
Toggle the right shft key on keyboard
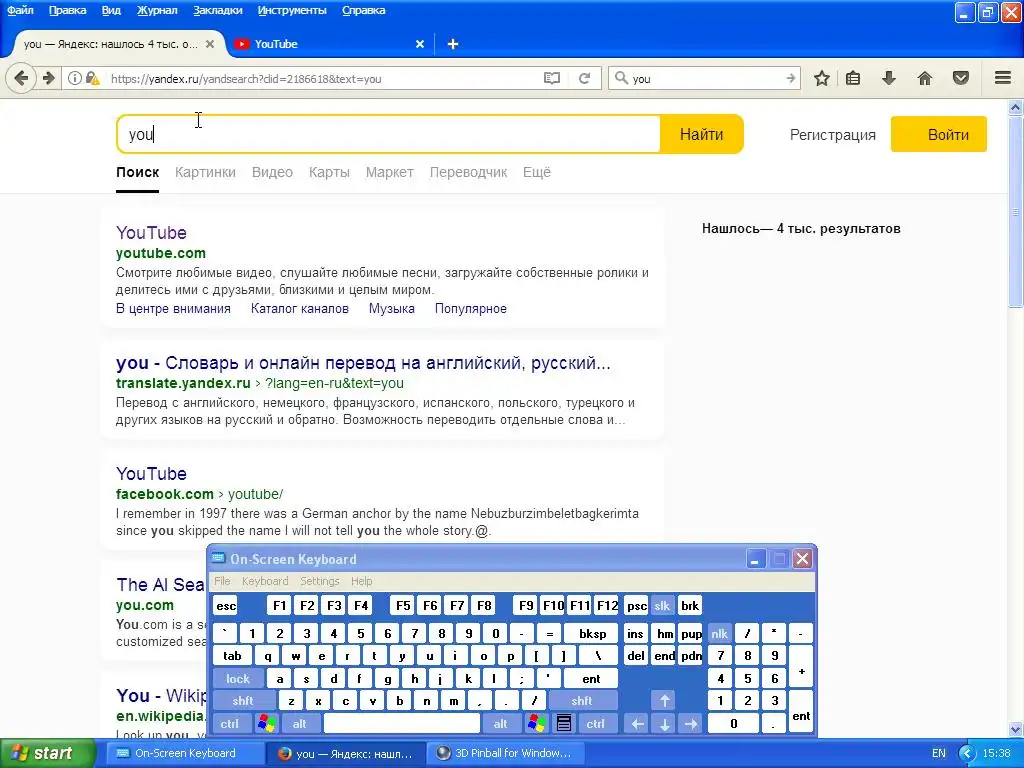click(x=582, y=701)
